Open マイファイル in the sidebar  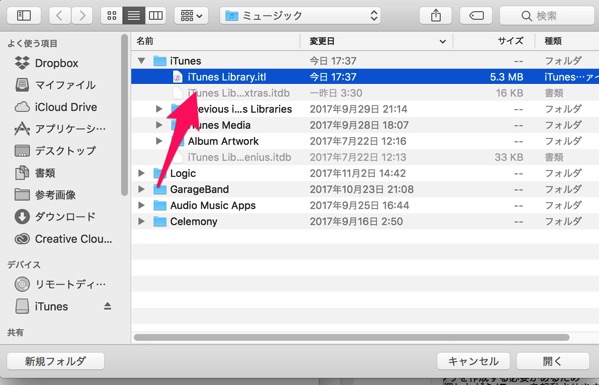[55, 85]
